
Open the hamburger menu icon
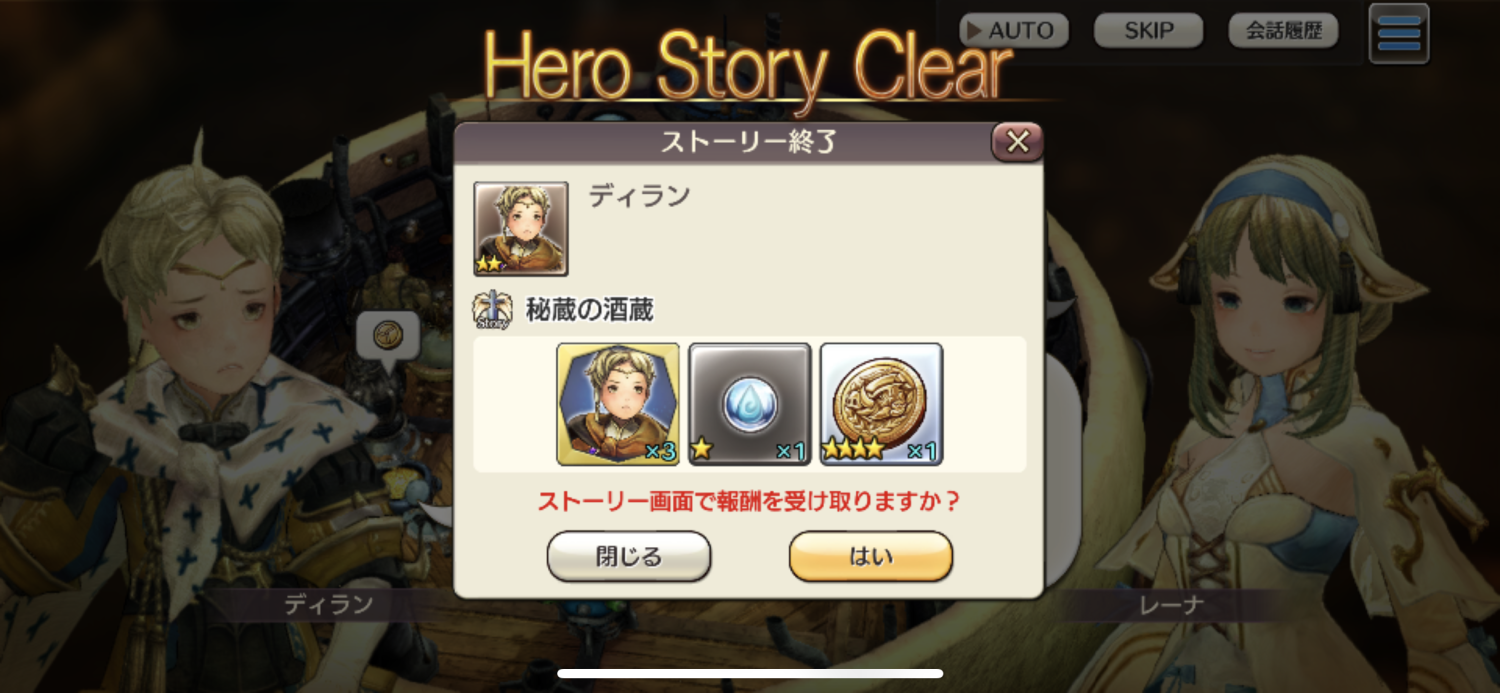pyautogui.click(x=1398, y=34)
